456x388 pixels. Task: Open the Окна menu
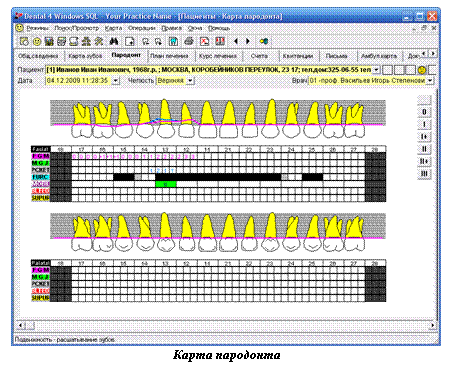195,28
